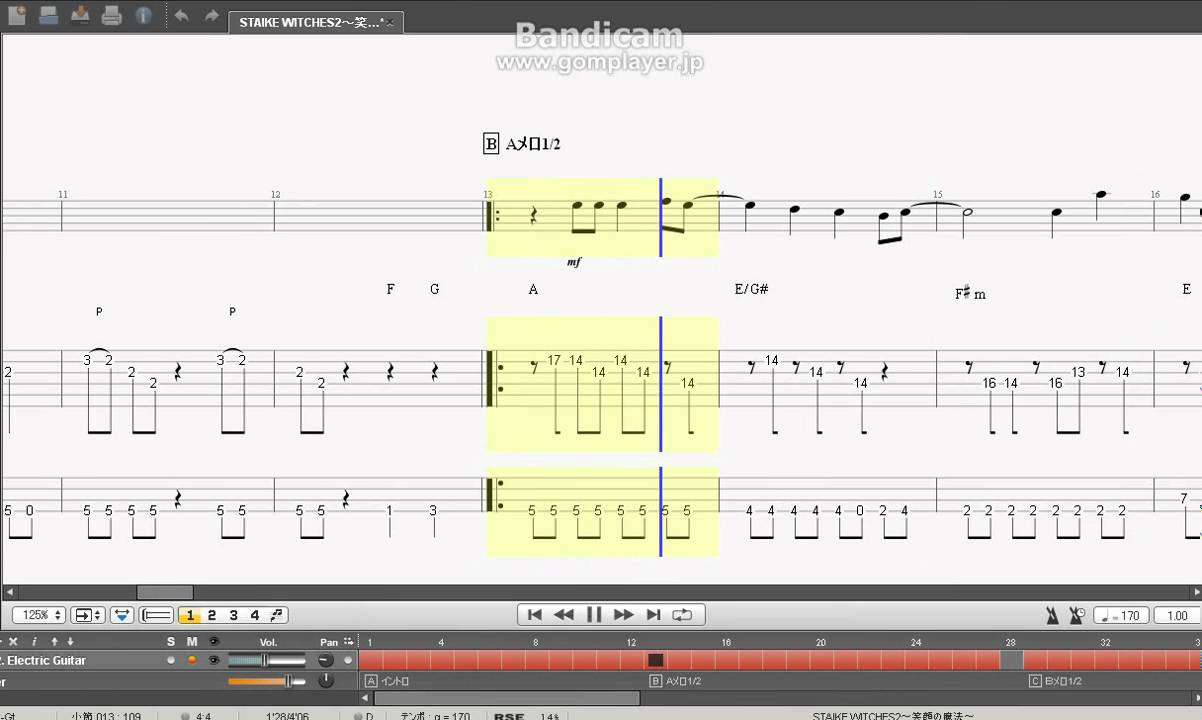Click the Redo arrow icon
This screenshot has height=720, width=1202.
pyautogui.click(x=211, y=16)
